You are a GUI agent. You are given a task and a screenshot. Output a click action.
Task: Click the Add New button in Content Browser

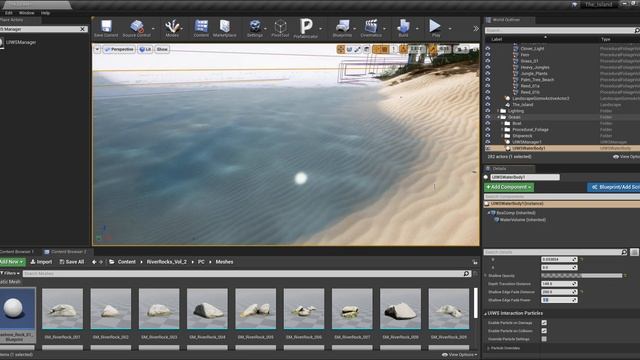pos(12,262)
